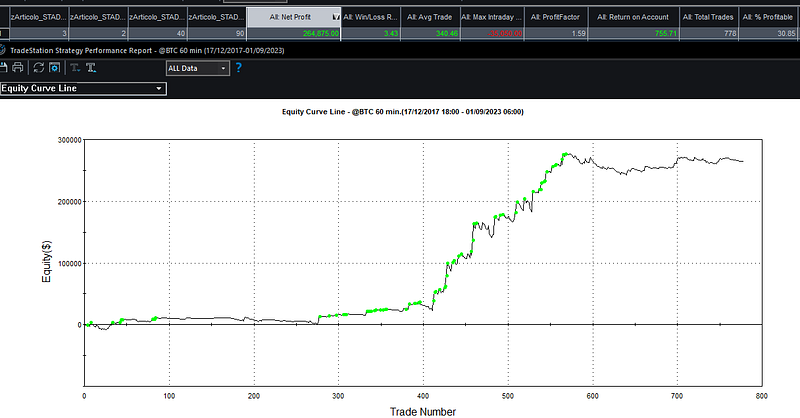Click the All: ProfitFactor column header
Viewport: 800px width, 418px height.
[x=556, y=17]
